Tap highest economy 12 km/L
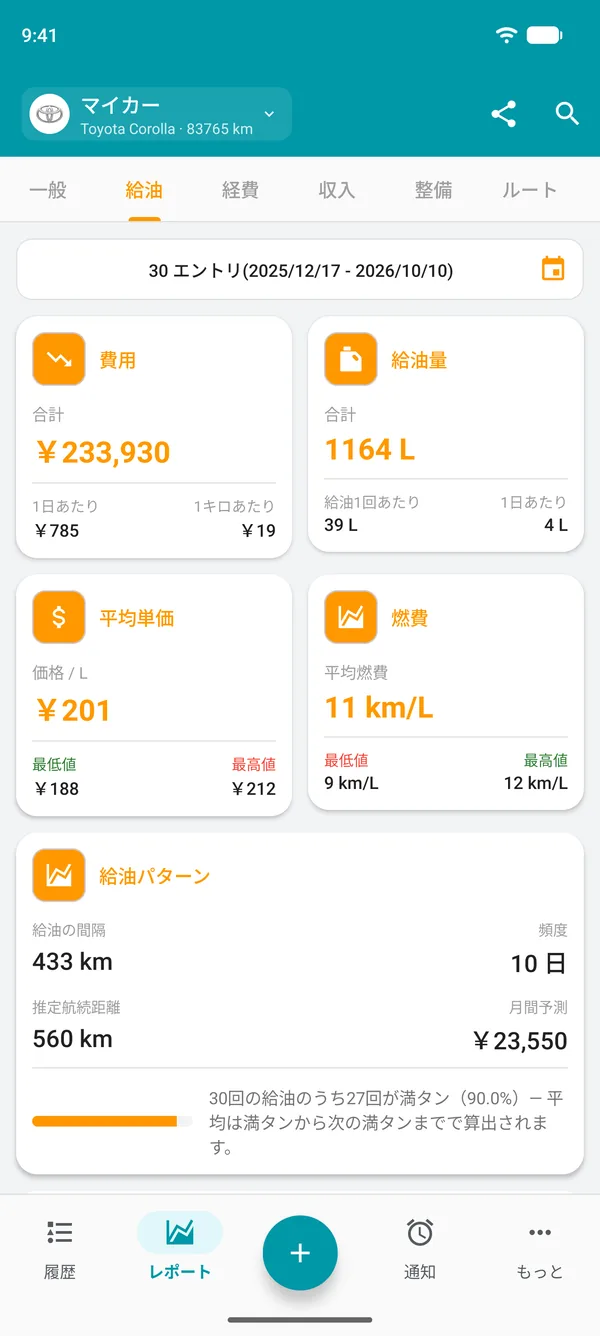Screen dimensions: 600x1336 pyautogui.click(x=536, y=783)
